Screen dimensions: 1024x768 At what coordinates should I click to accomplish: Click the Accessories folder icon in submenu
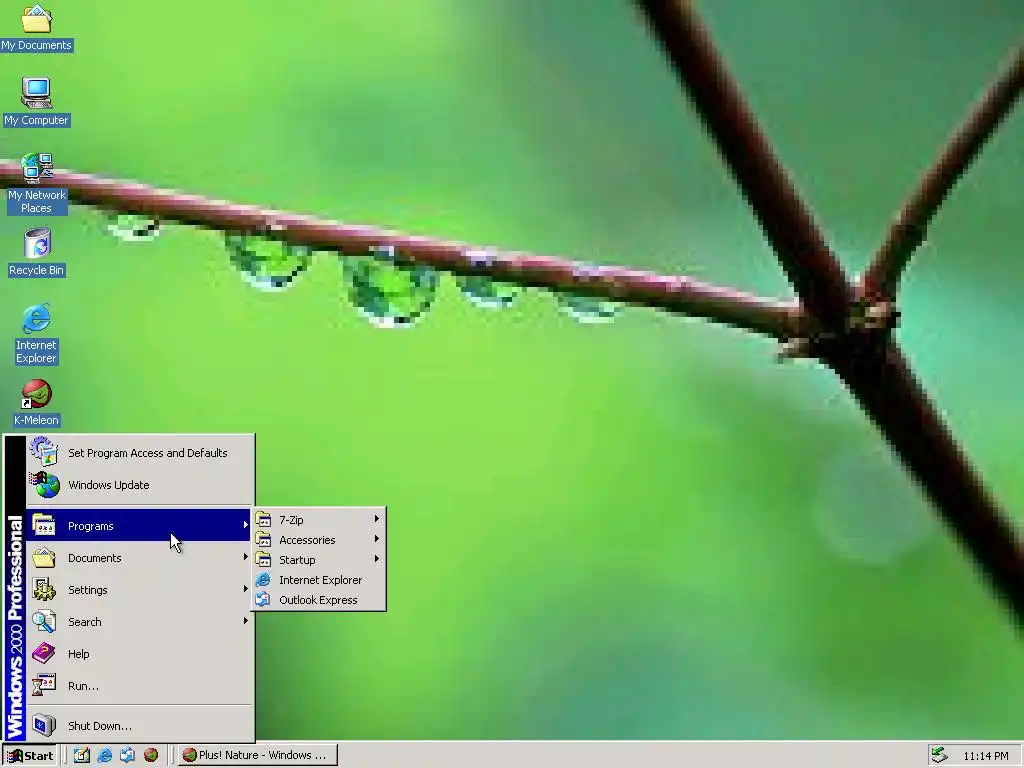263,539
